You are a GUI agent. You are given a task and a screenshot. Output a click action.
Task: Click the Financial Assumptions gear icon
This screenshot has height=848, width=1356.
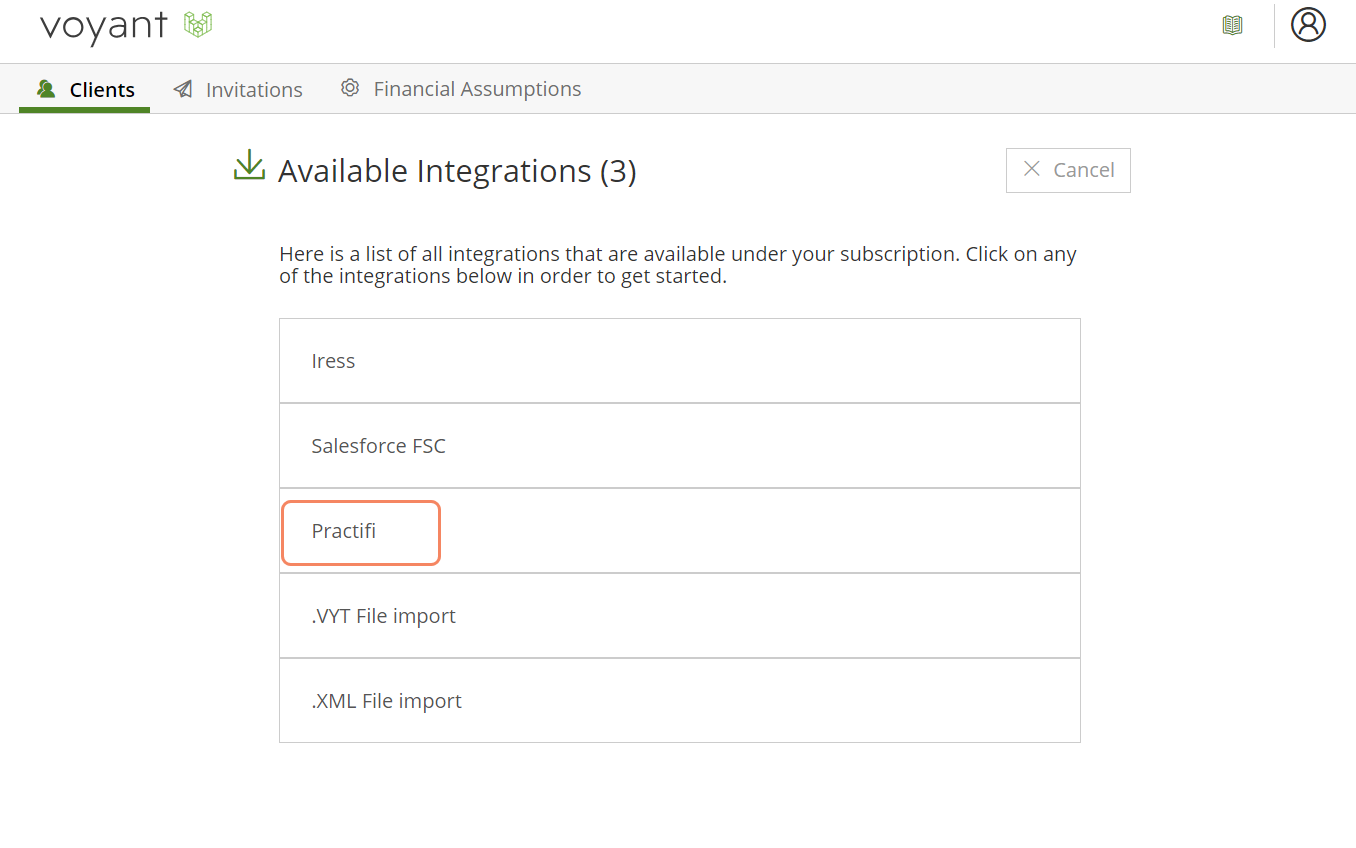[350, 88]
